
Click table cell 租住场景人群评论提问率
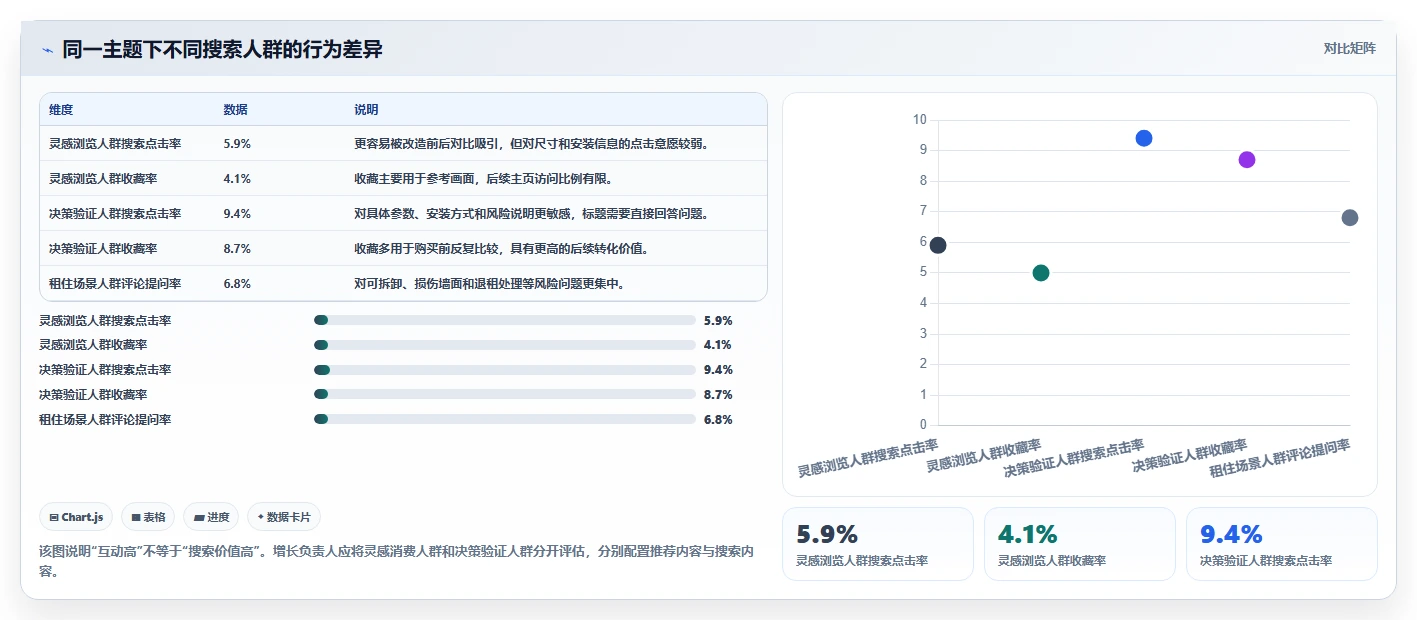tap(115, 283)
